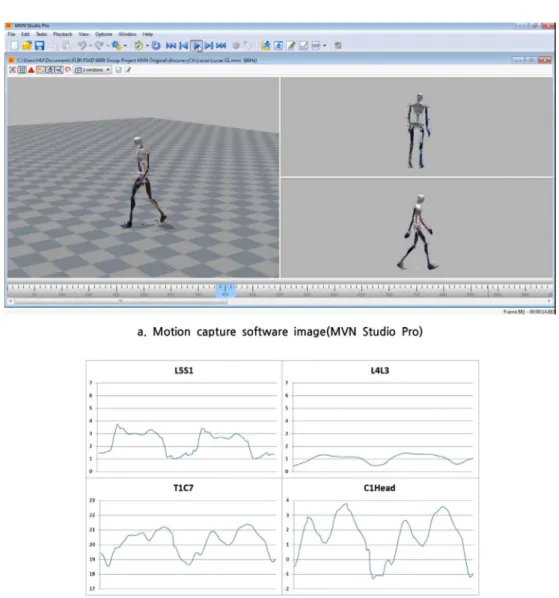Viewport: 559px width, 598px height.
Task: Open the File menu
Action: (x=11, y=34)
